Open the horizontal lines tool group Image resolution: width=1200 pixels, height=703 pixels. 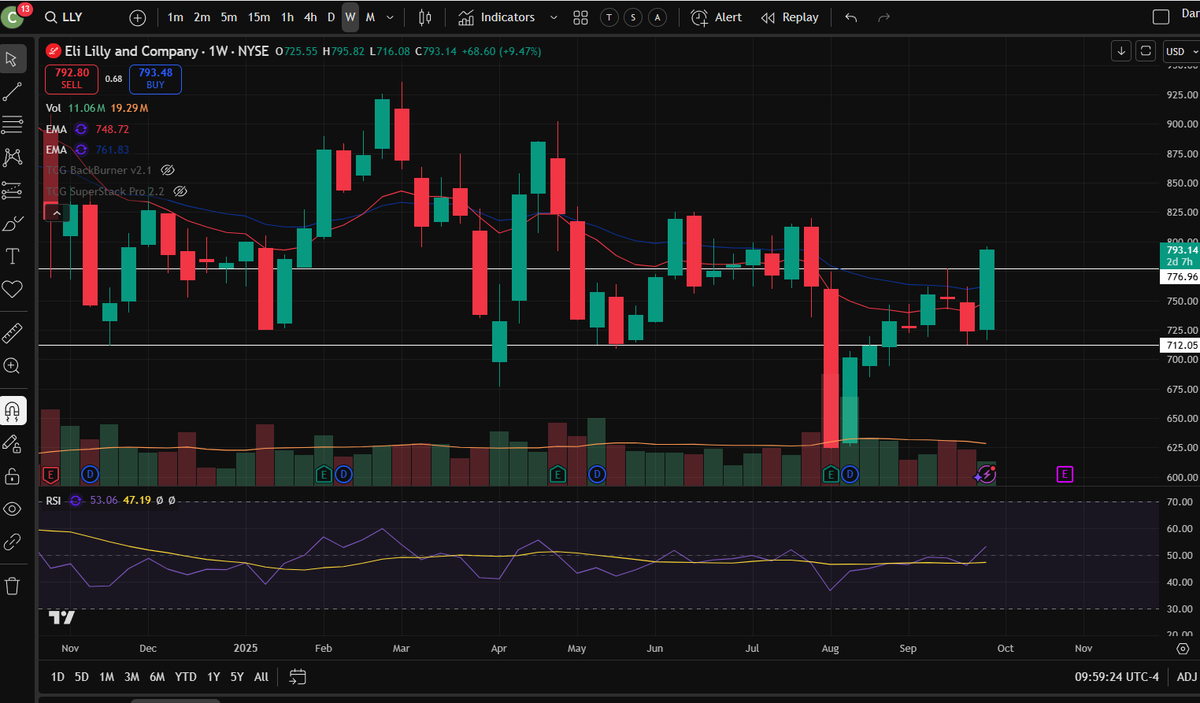point(13,125)
